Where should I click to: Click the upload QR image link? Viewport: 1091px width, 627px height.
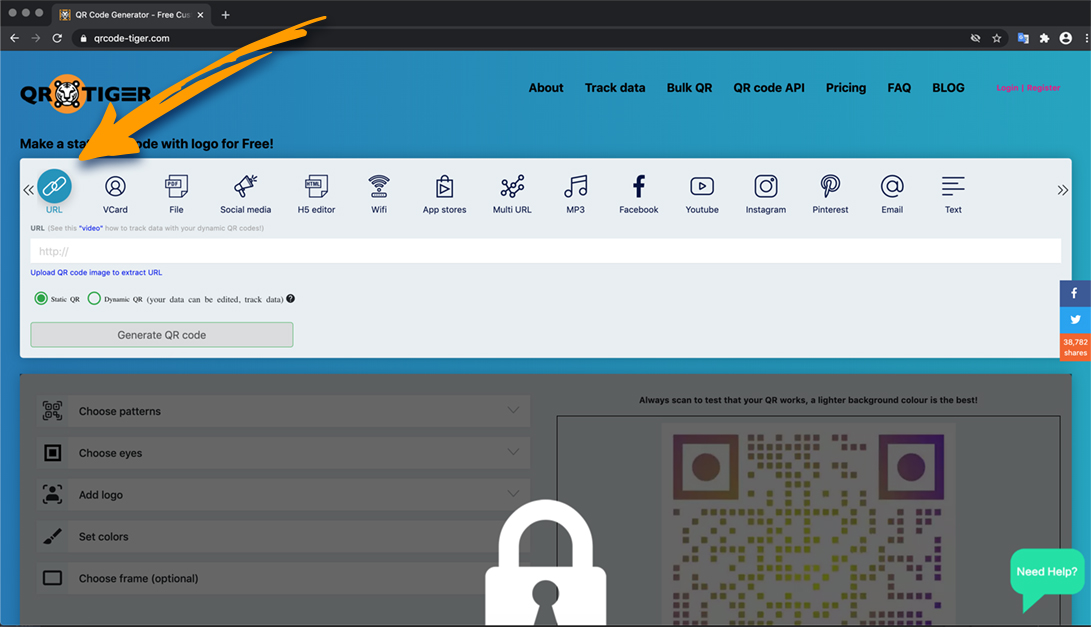point(96,272)
